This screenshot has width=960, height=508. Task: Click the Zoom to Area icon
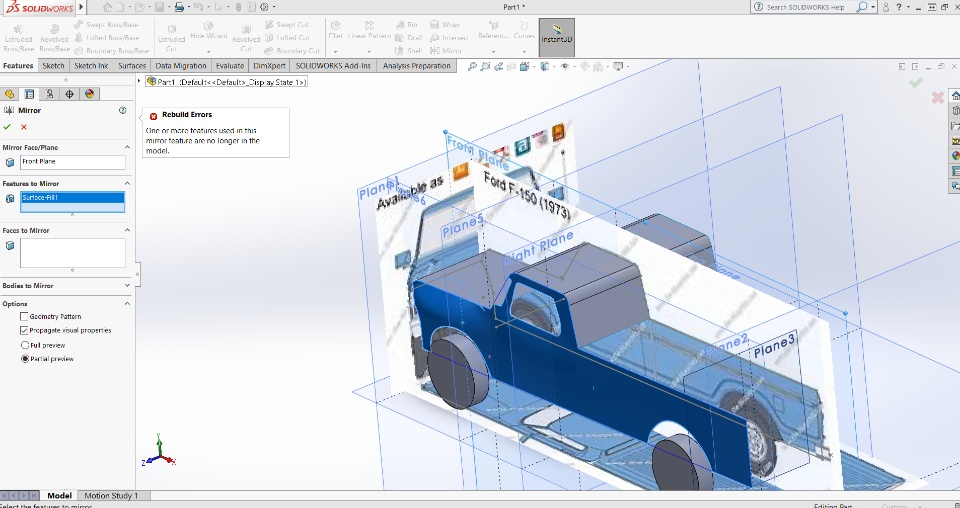(486, 66)
